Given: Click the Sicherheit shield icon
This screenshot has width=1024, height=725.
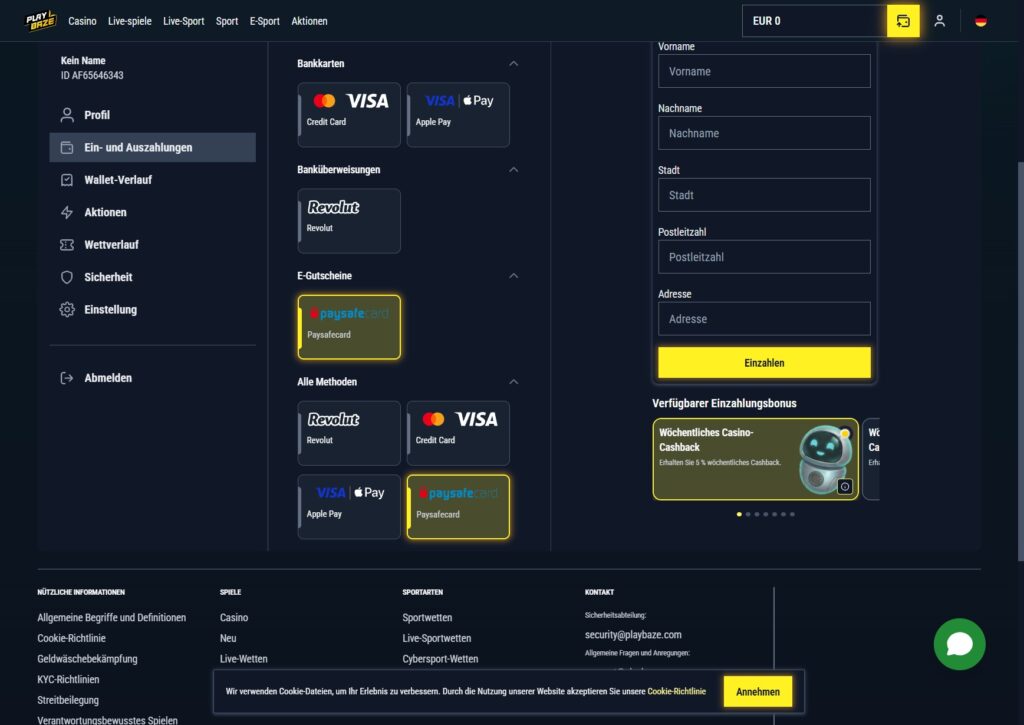Looking at the screenshot, I should [67, 277].
